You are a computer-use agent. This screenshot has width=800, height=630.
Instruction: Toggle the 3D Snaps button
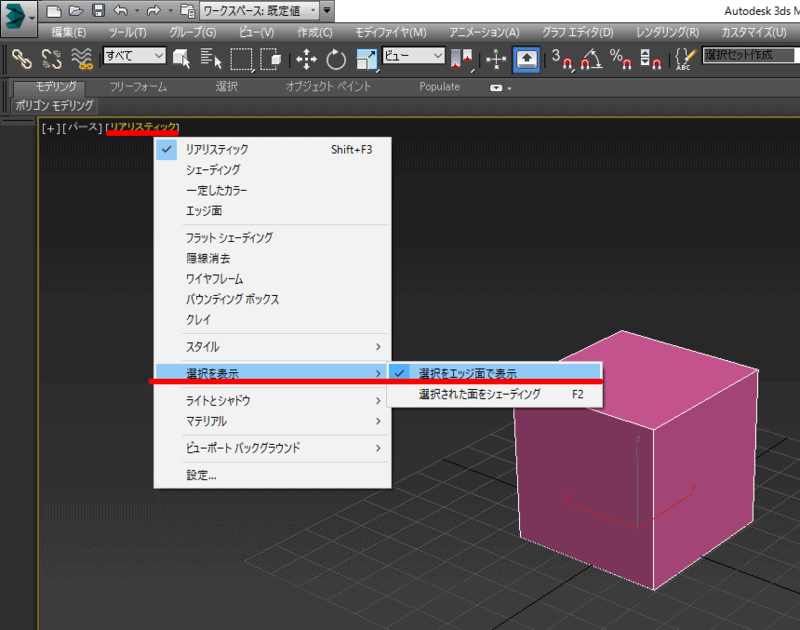point(563,58)
